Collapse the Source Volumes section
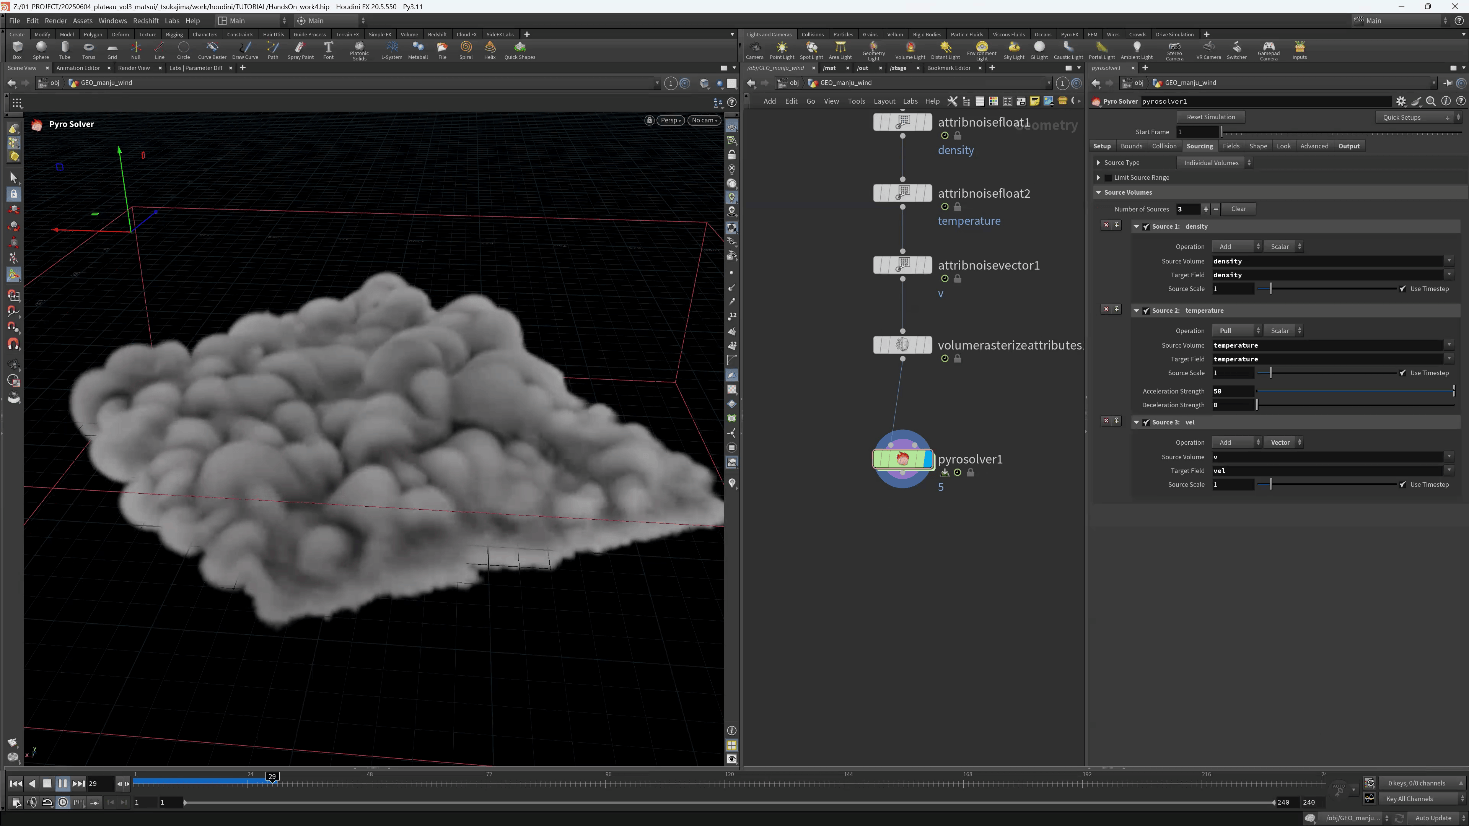Screen dimensions: 1469x826 pyautogui.click(x=1099, y=192)
